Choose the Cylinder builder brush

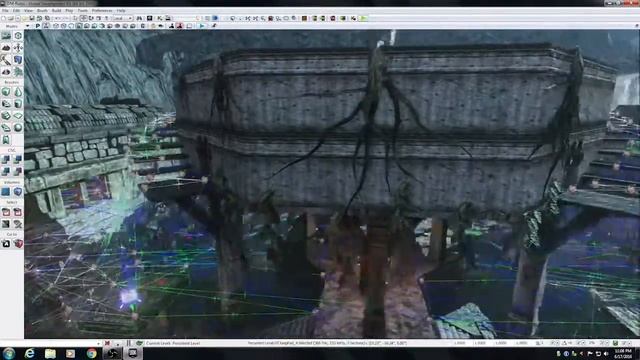(18, 104)
